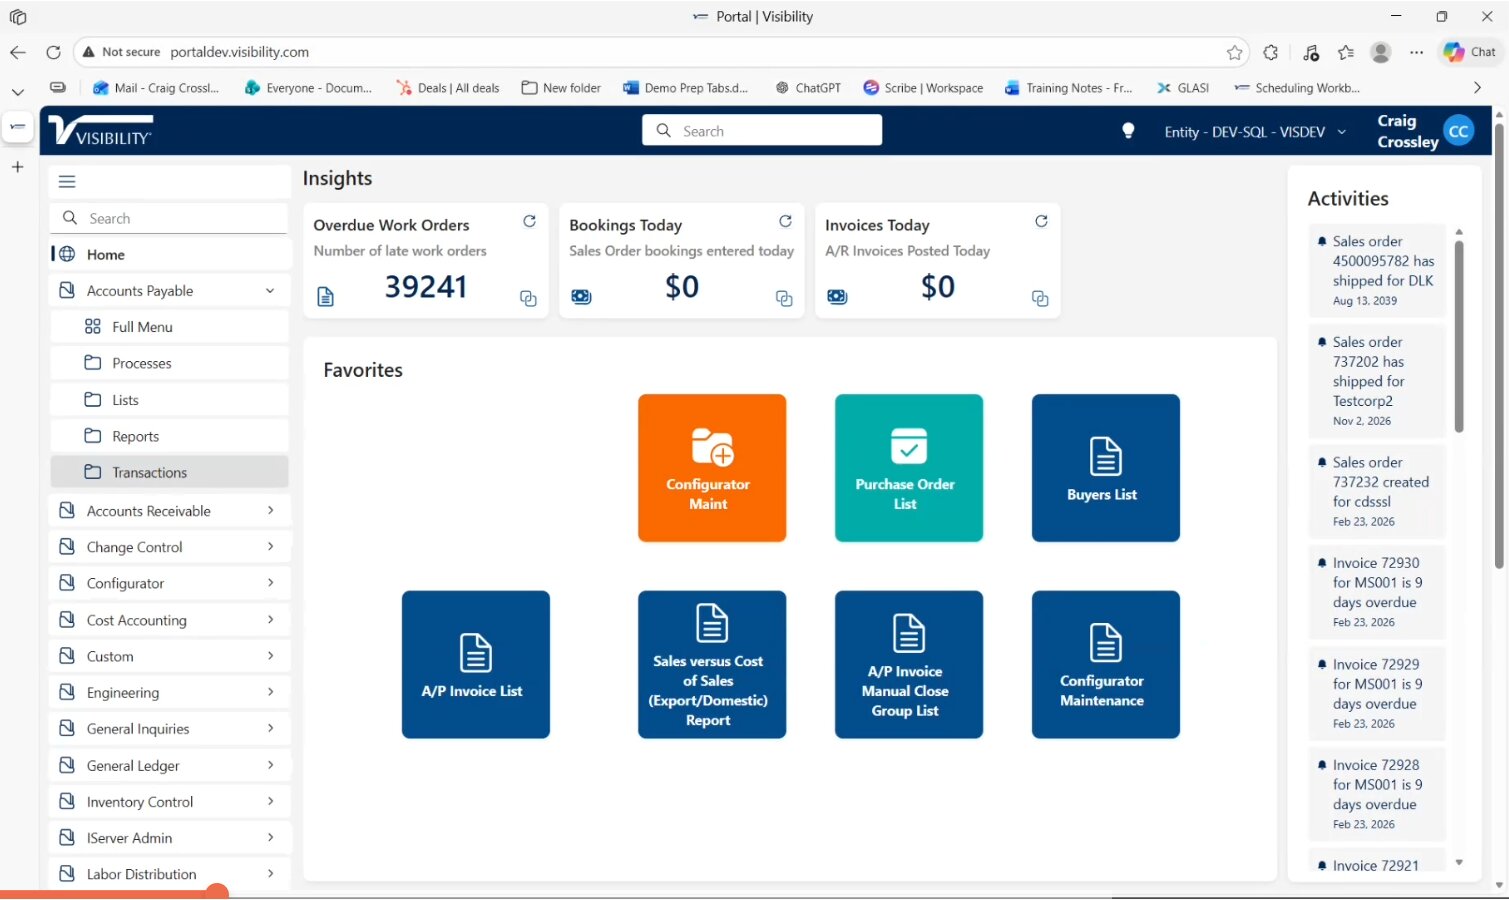1509x900 pixels.
Task: Select Full Menu under Accounts Payable
Action: pyautogui.click(x=142, y=327)
